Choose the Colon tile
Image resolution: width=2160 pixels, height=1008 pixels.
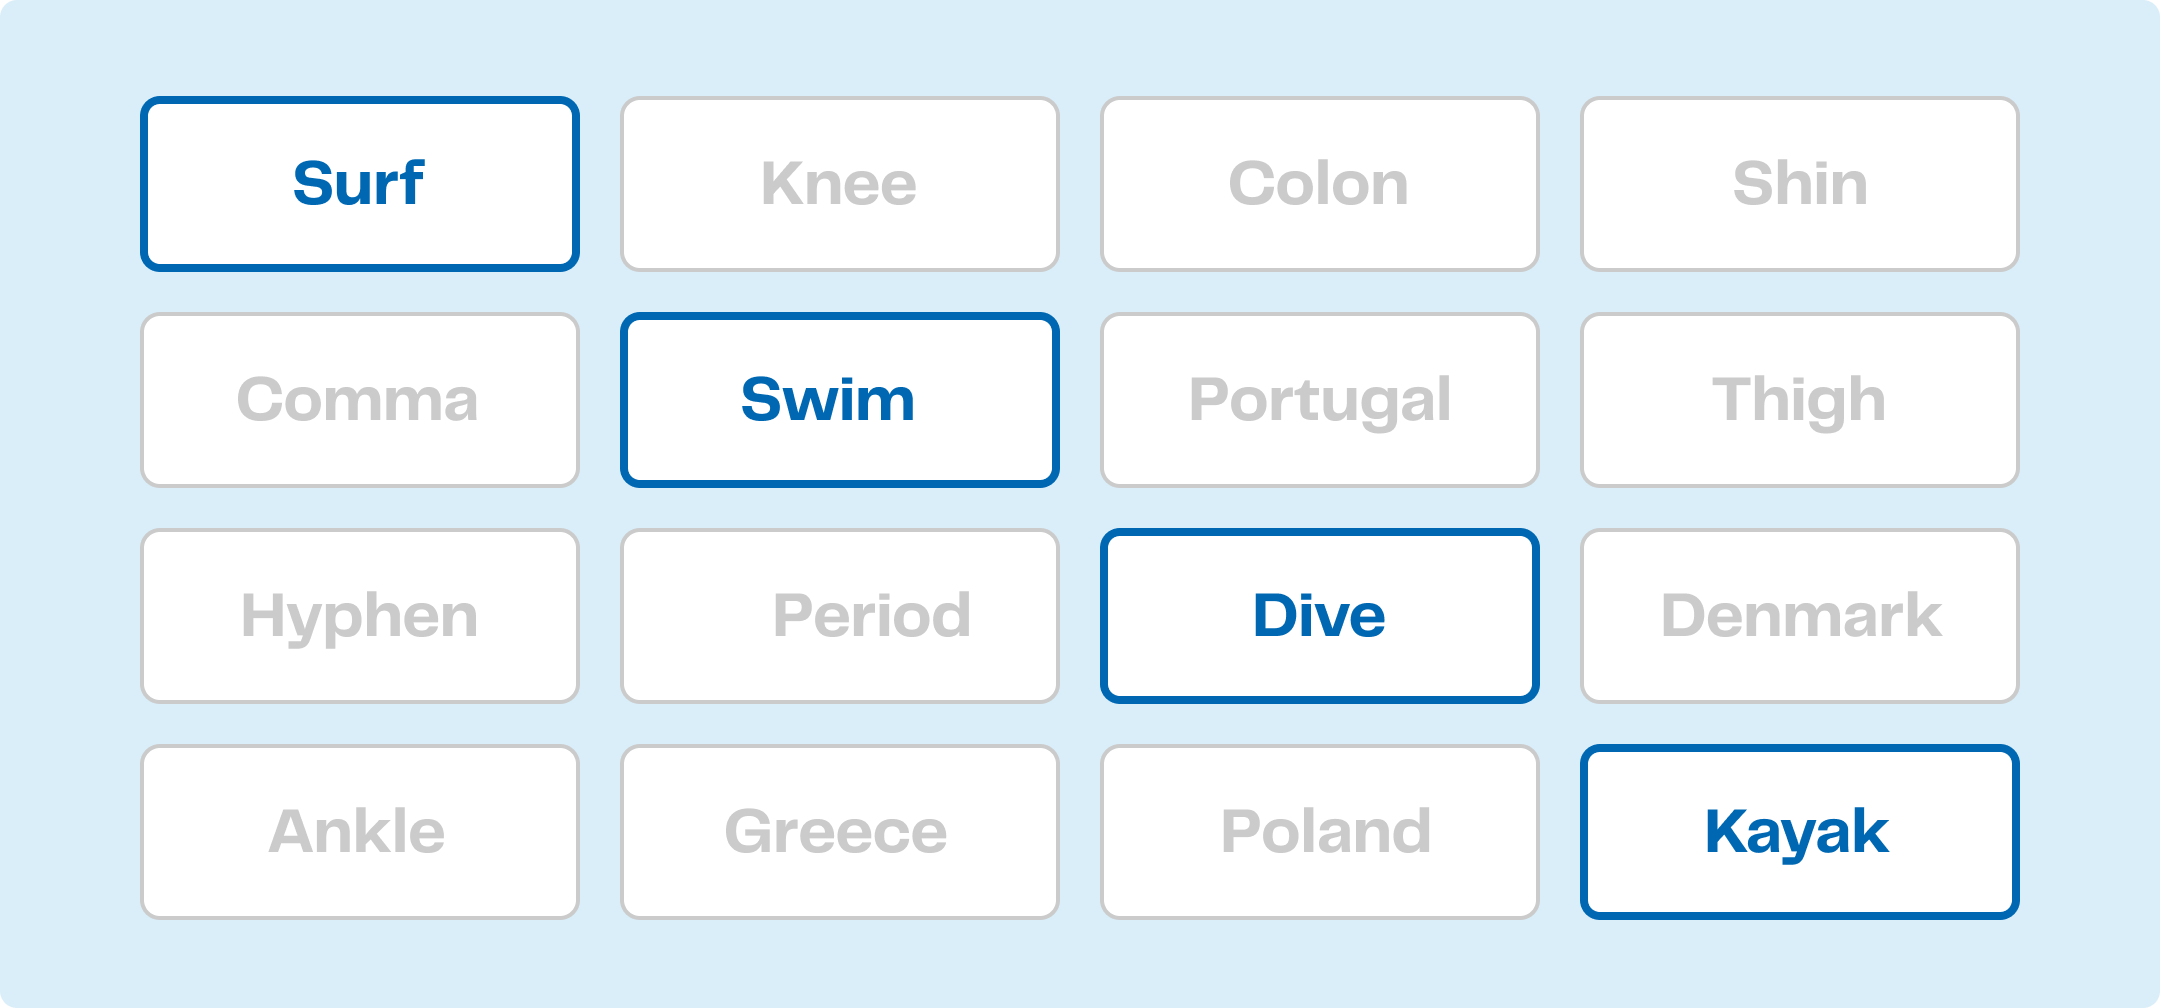[x=1320, y=184]
